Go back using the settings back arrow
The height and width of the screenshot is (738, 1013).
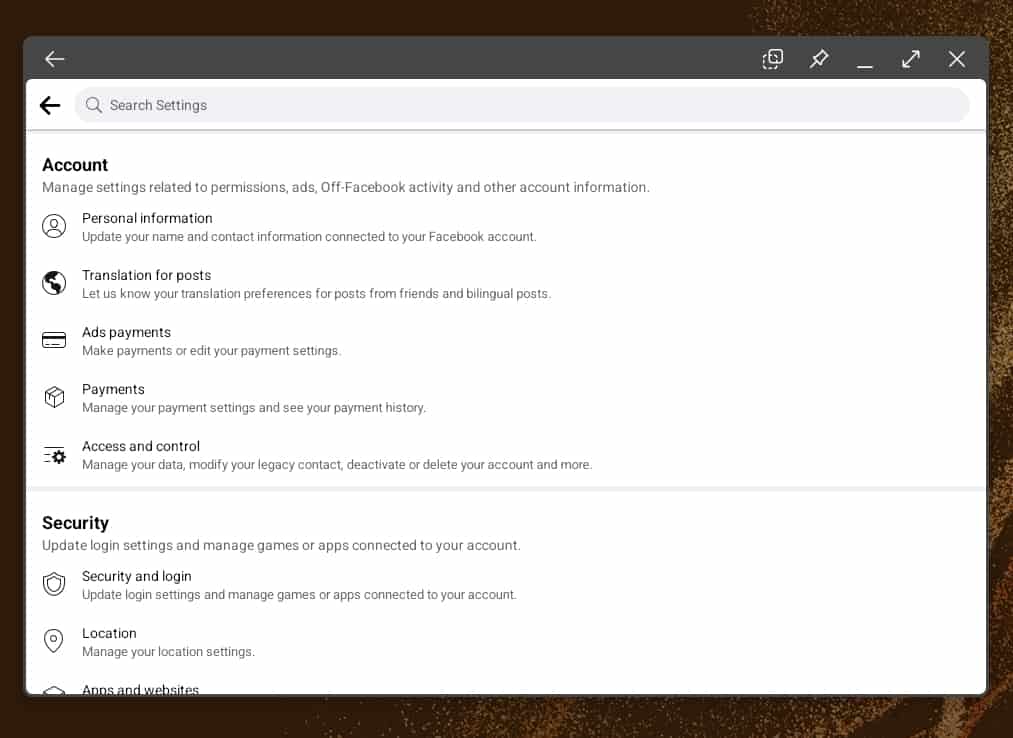click(x=50, y=105)
